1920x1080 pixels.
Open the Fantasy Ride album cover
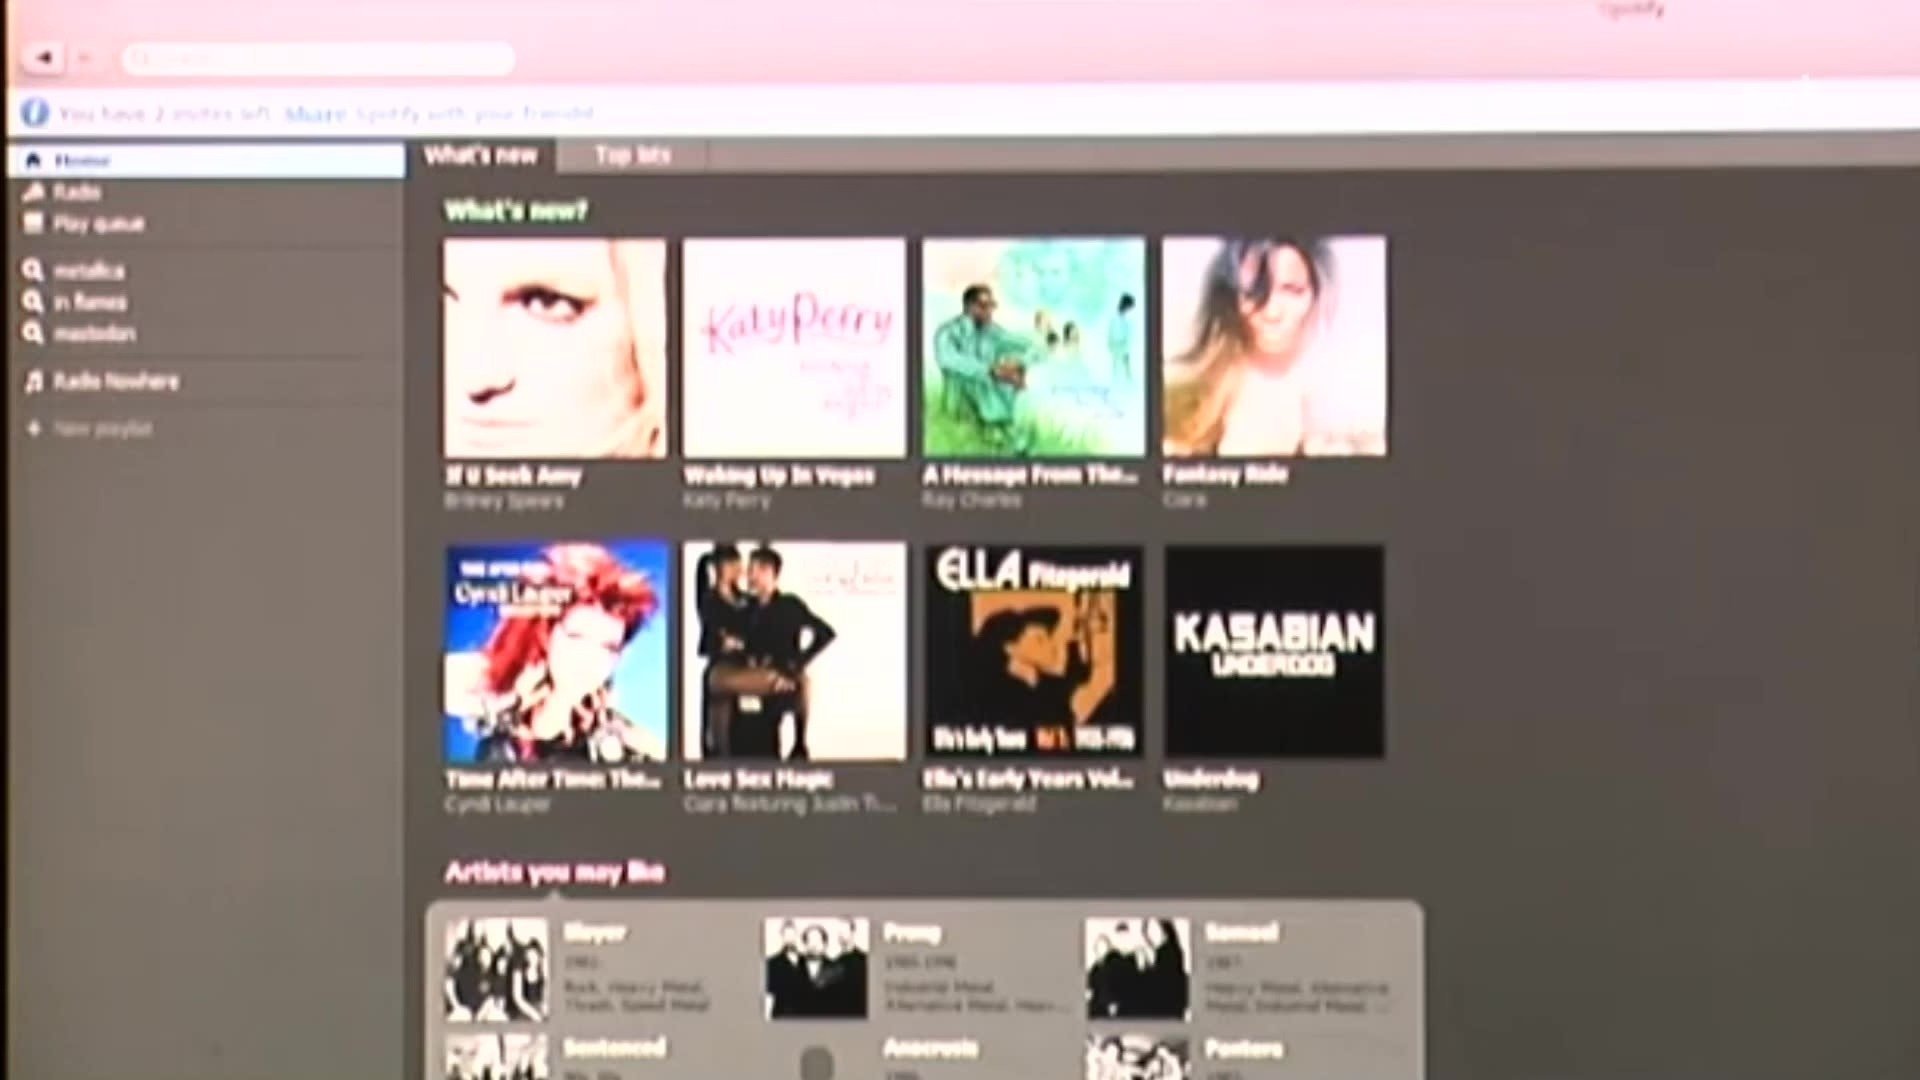click(1274, 346)
